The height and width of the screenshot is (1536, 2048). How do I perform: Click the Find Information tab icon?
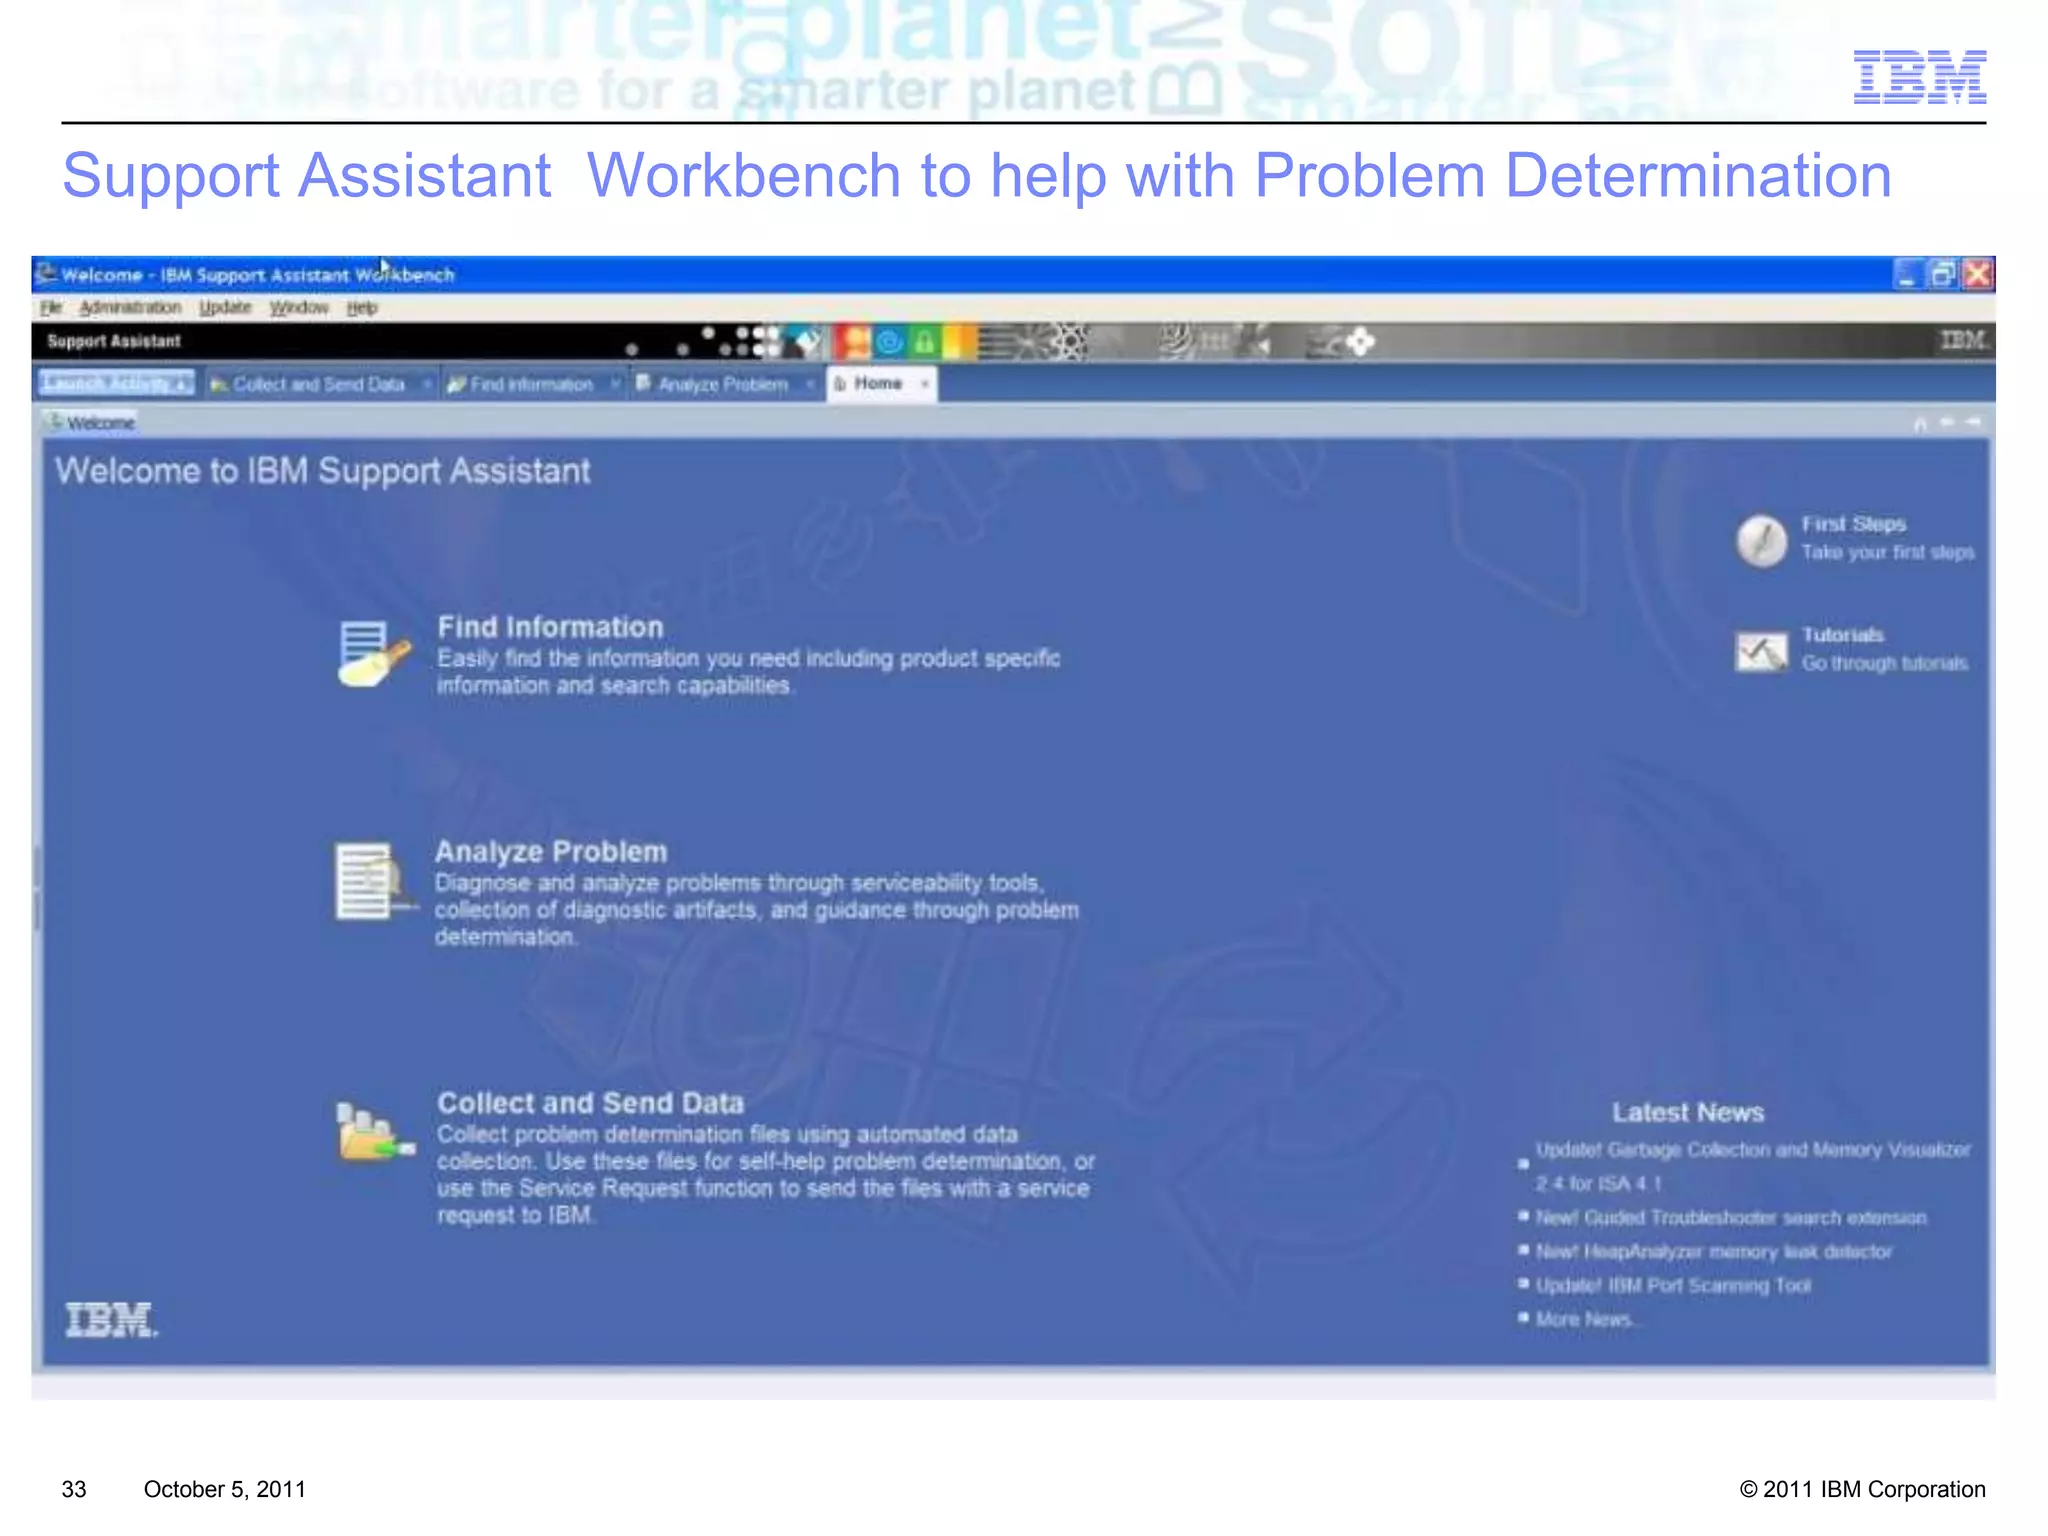tap(456, 384)
